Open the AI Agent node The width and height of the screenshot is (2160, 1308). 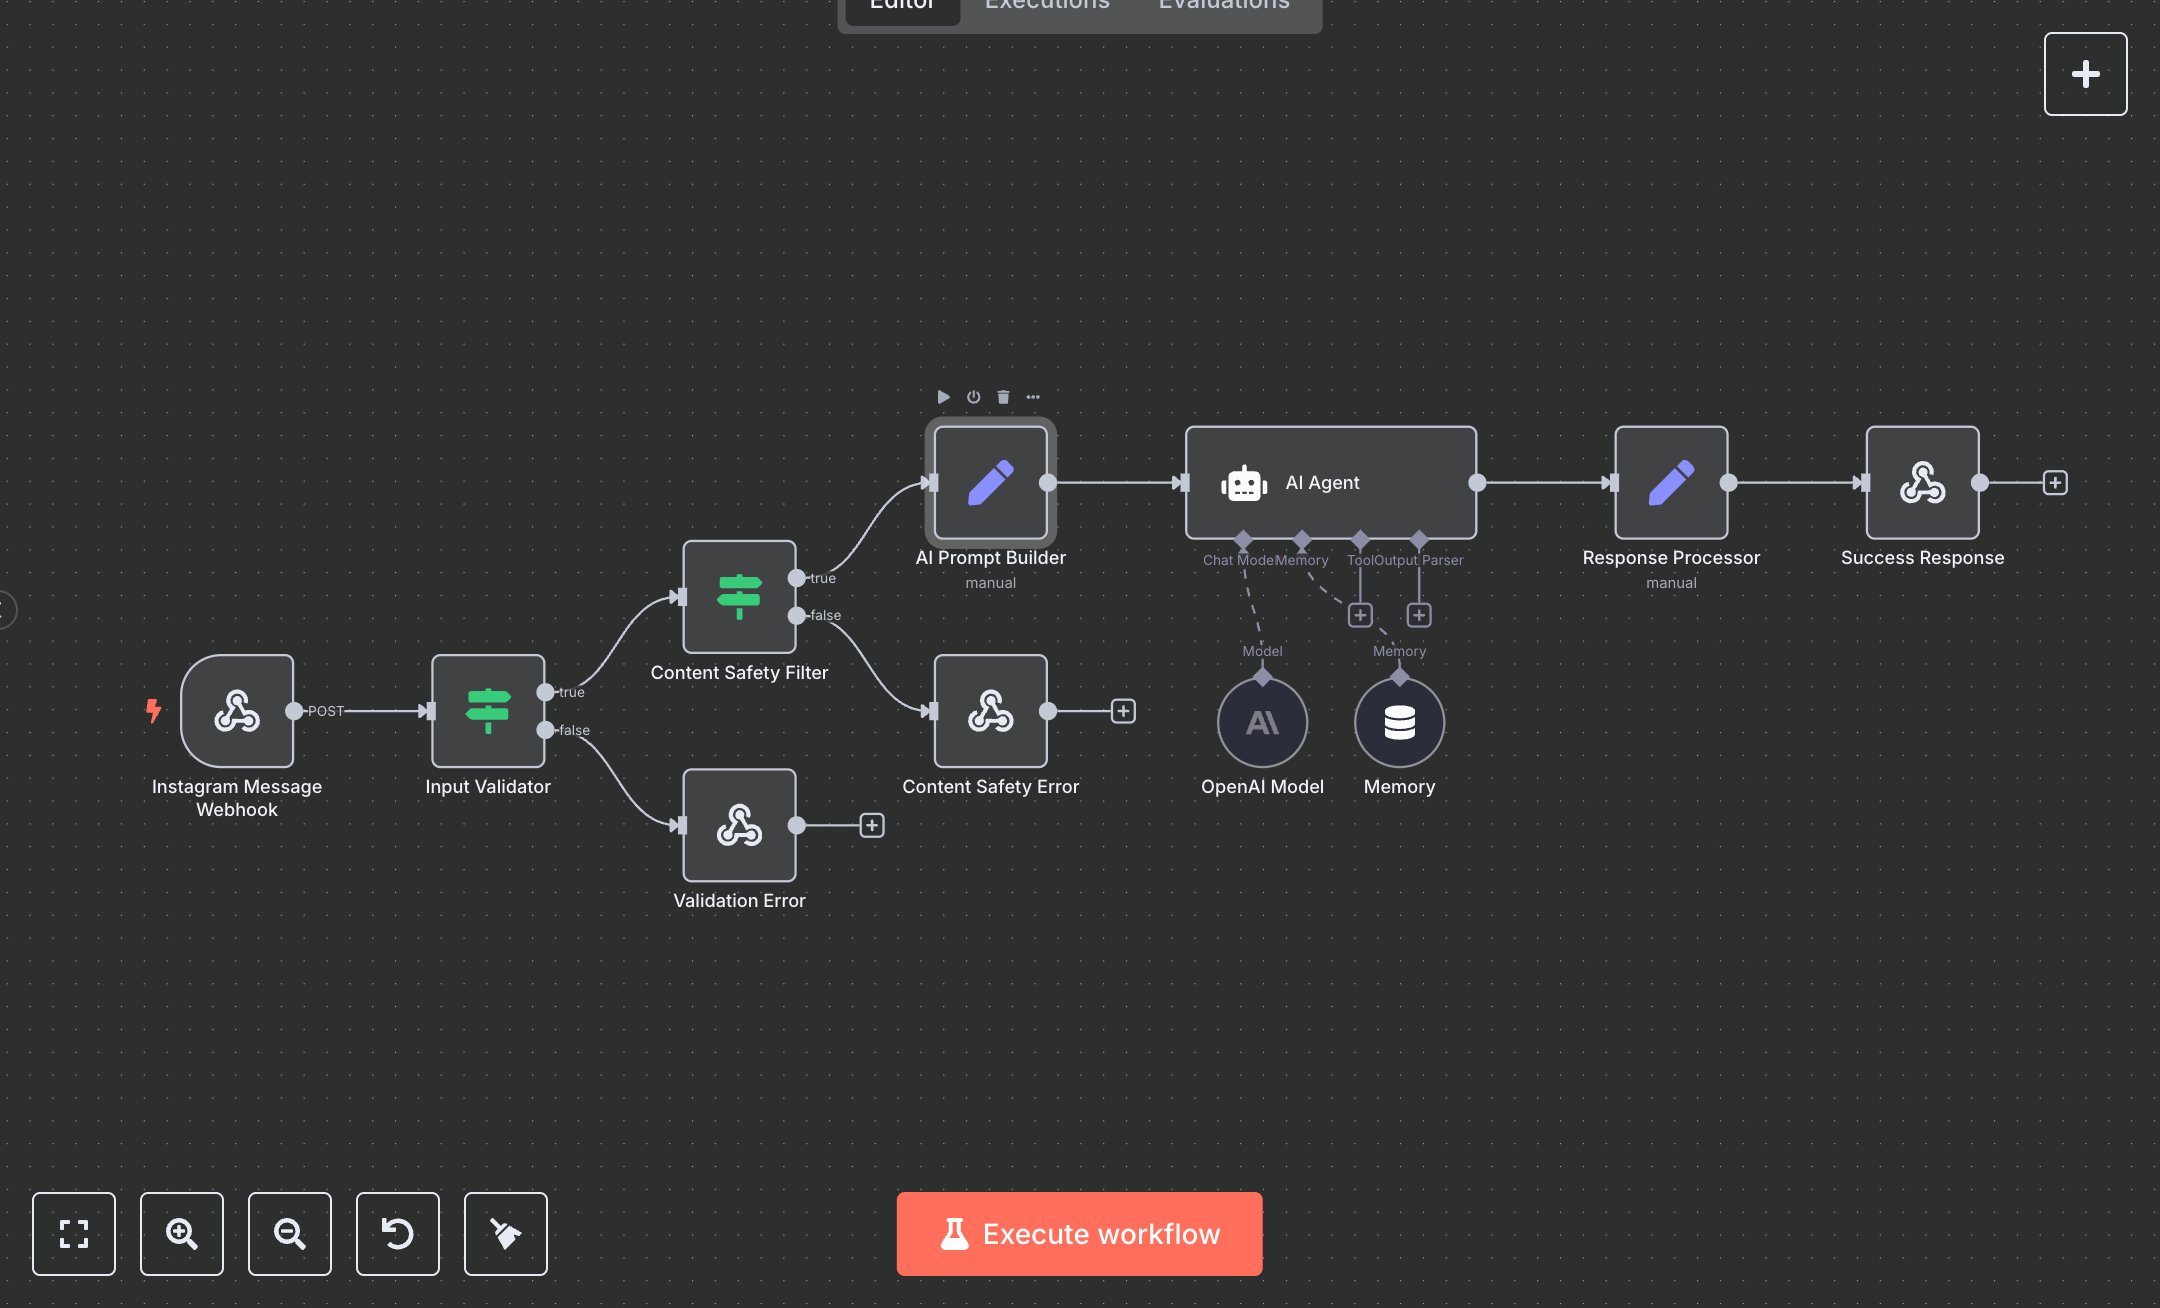tap(1330, 483)
